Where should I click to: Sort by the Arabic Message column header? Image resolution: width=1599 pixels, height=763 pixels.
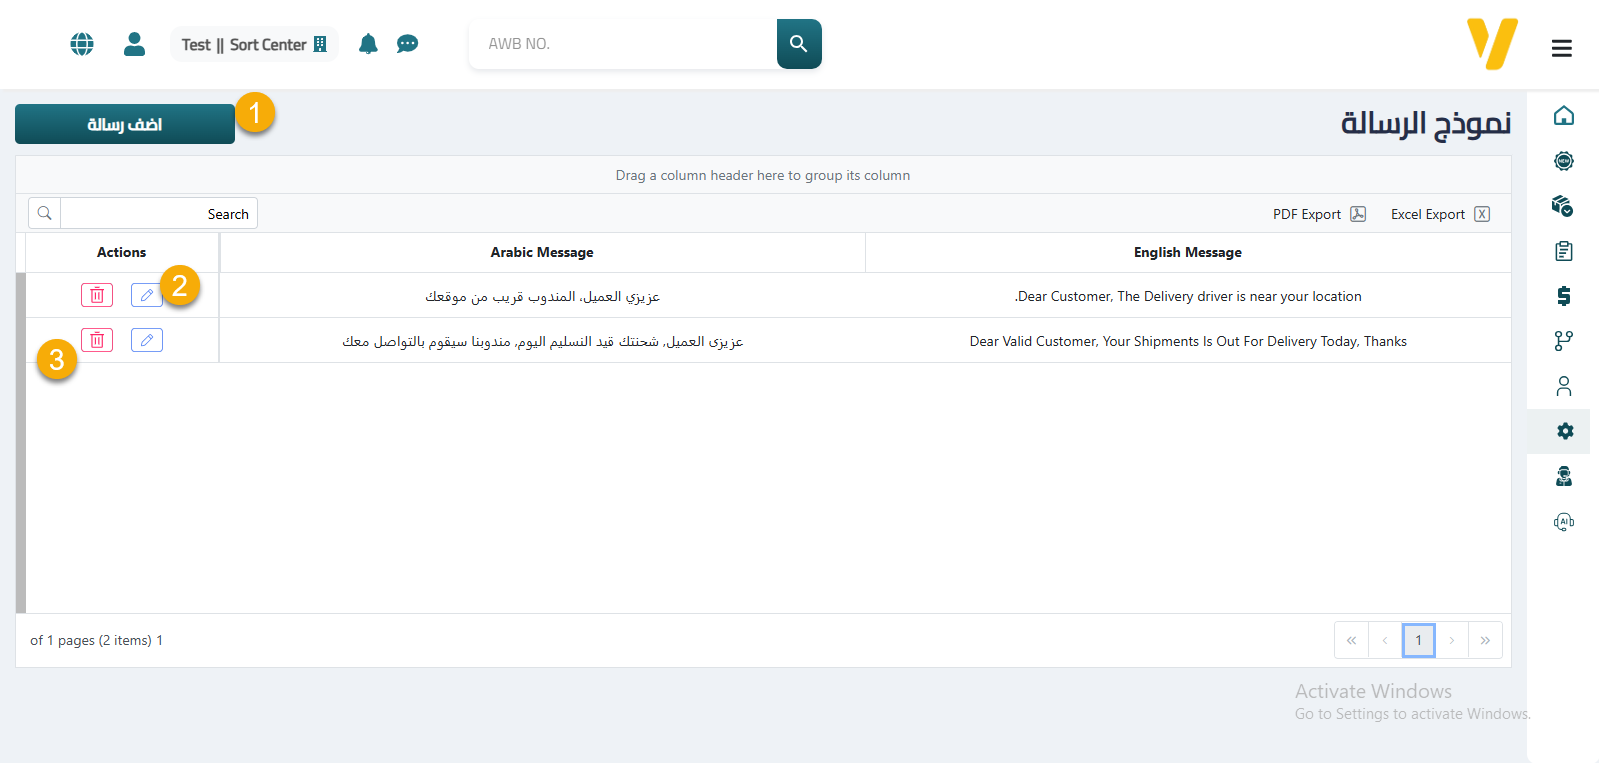542,253
